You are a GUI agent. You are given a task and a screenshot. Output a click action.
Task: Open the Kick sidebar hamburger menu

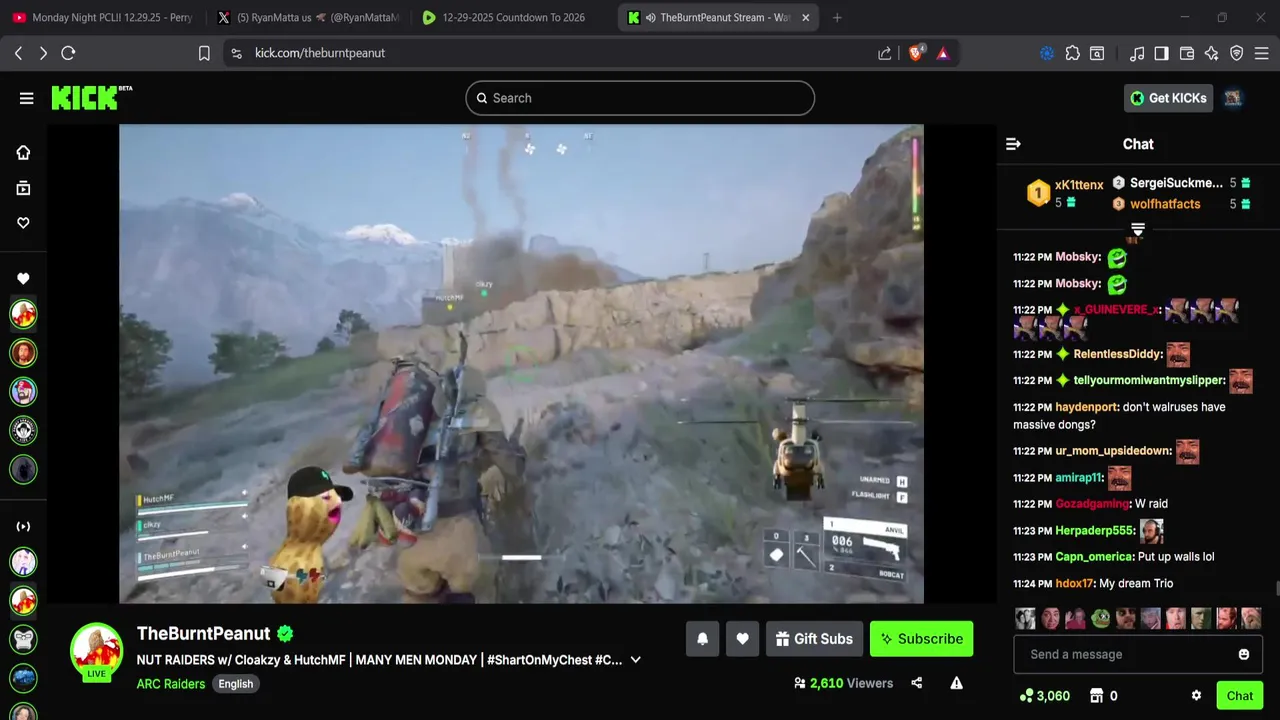coord(26,98)
